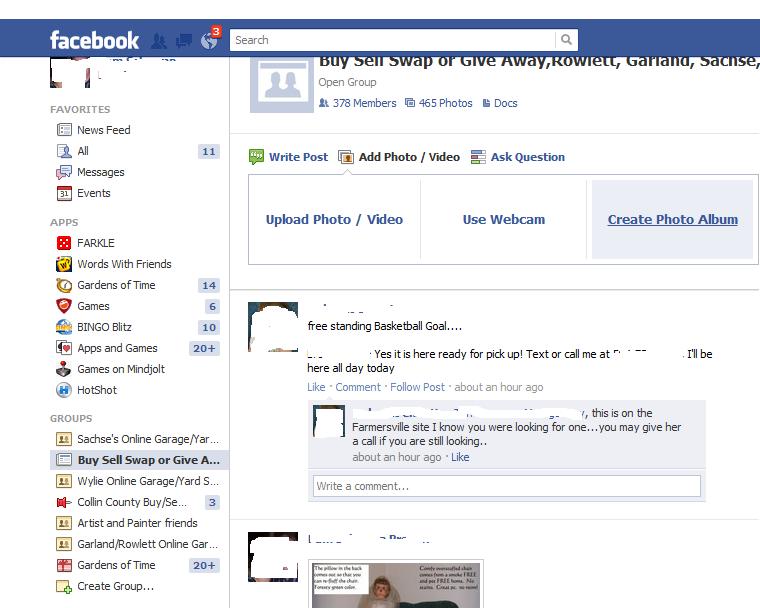Click the 'free standing Basketball Goal....' post text

(384, 326)
